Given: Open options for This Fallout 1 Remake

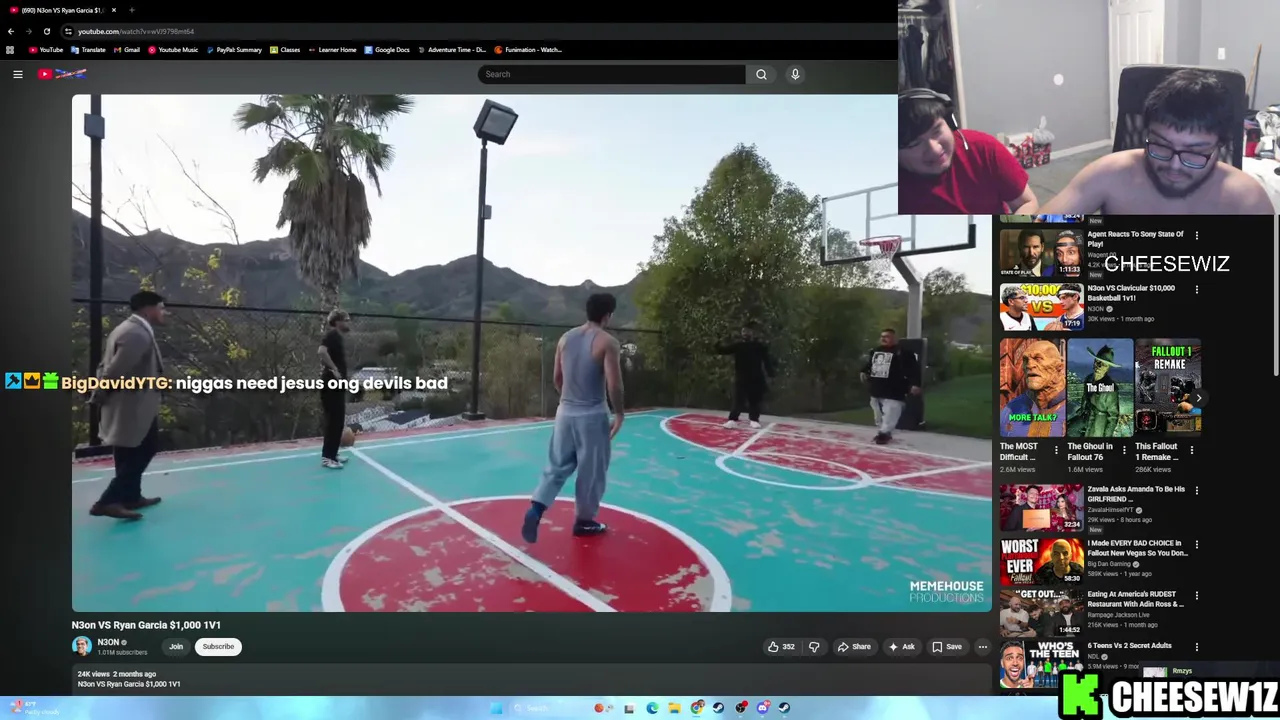Looking at the screenshot, I should click(1191, 450).
